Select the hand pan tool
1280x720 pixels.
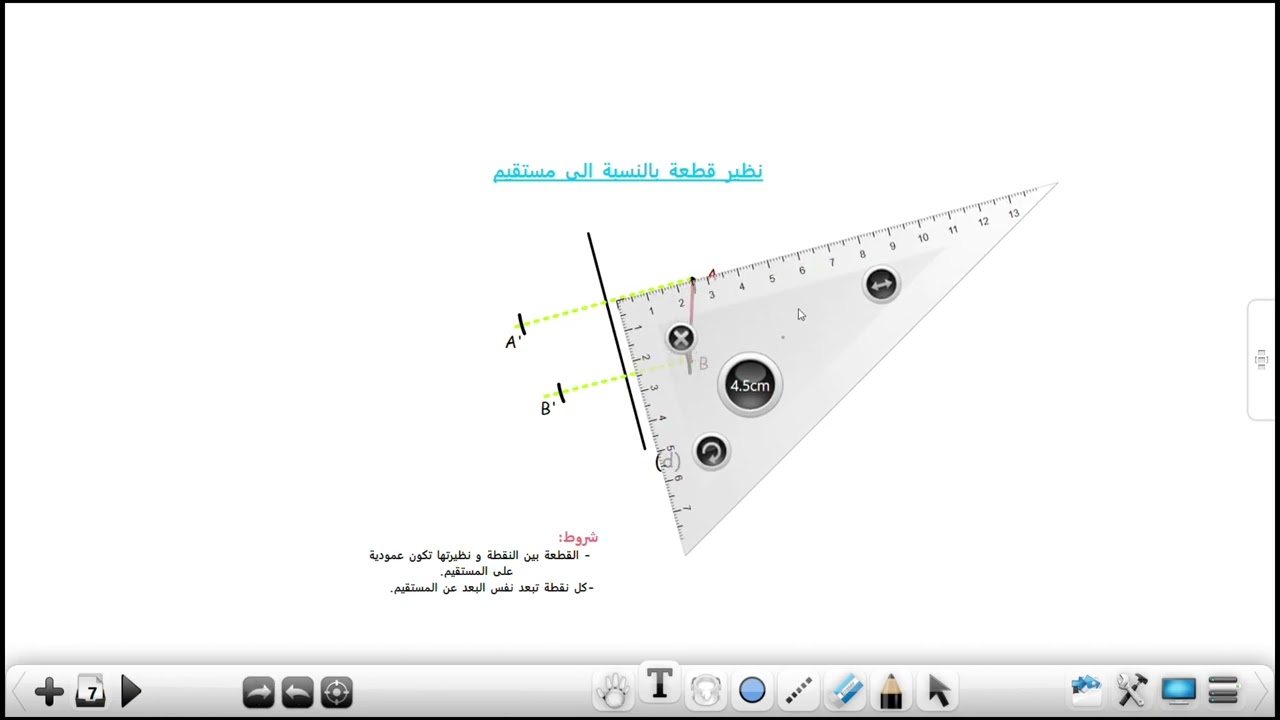point(613,691)
